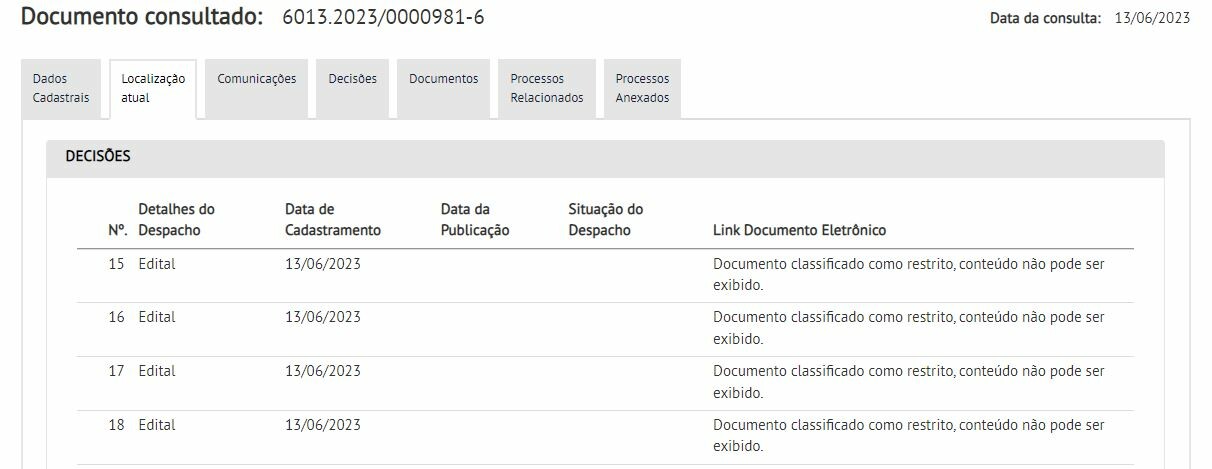The height and width of the screenshot is (469, 1212).
Task: Show the Processos Anexados tab
Action: [x=642, y=88]
